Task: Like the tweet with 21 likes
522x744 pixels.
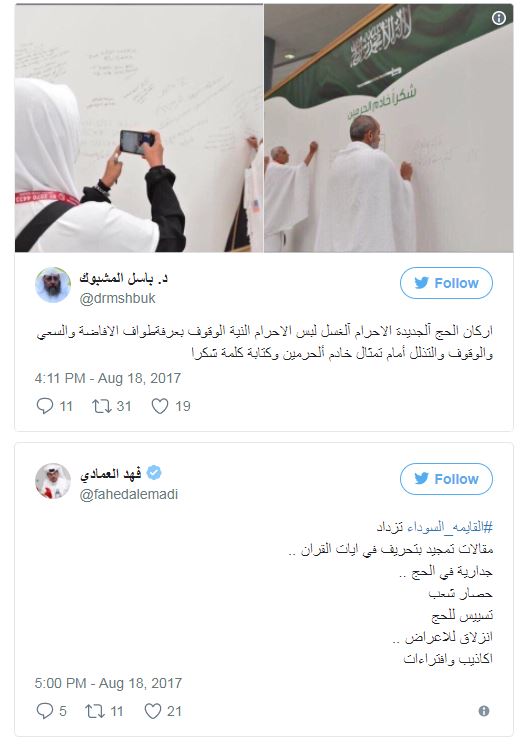Action: pyautogui.click(x=153, y=711)
